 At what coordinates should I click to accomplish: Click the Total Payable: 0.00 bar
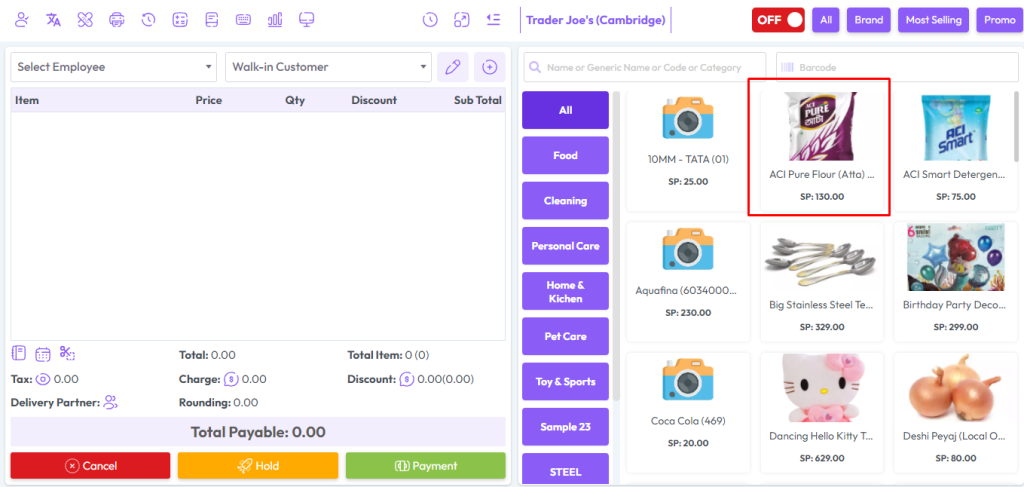click(258, 432)
